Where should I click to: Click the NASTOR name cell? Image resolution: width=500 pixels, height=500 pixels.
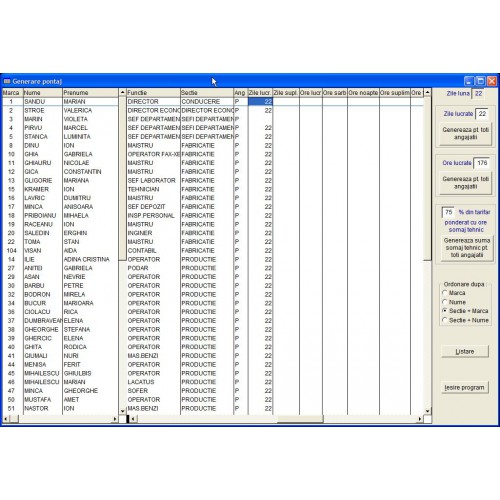coord(43,409)
